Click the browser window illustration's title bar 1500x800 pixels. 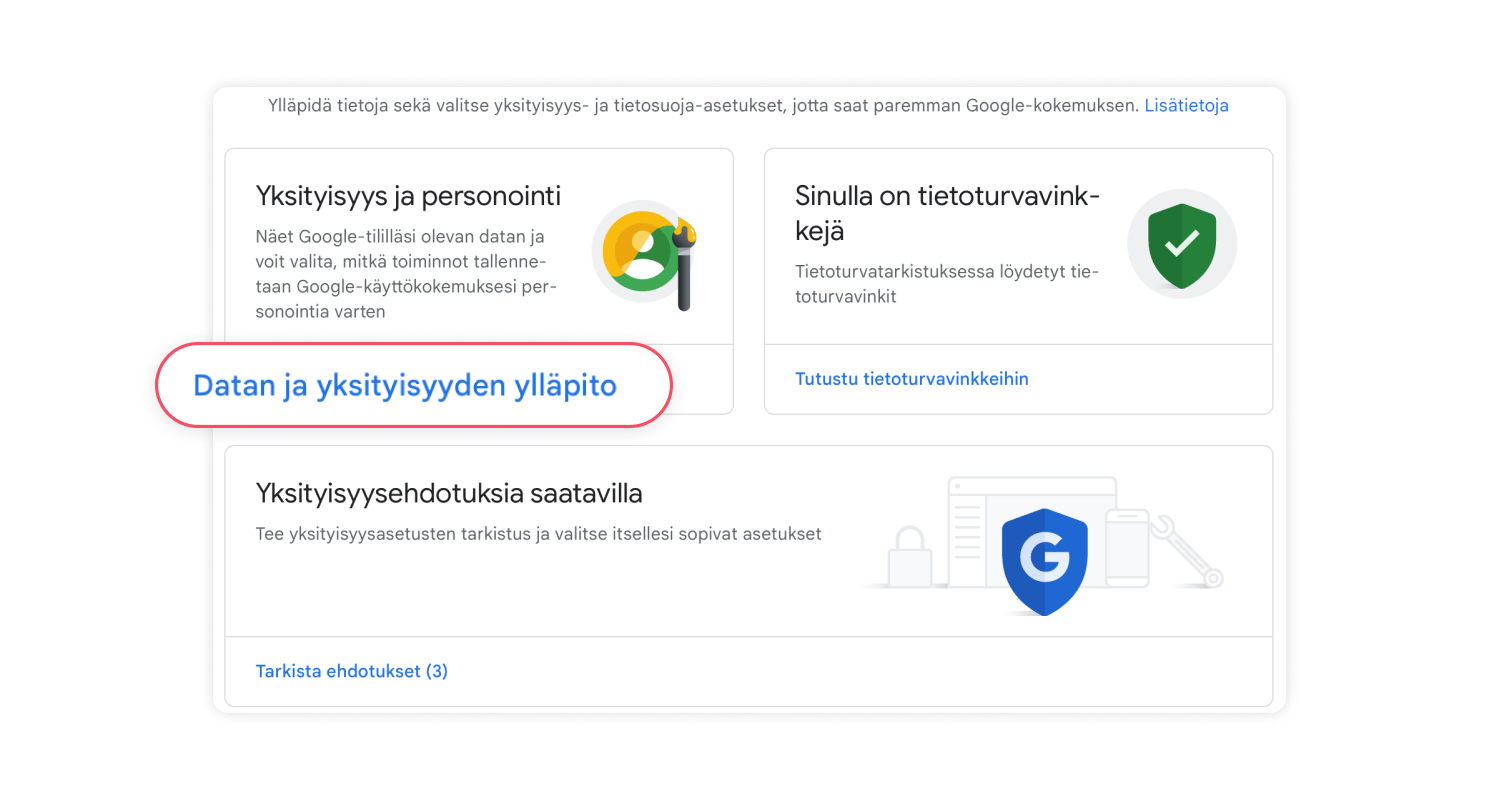click(1030, 485)
